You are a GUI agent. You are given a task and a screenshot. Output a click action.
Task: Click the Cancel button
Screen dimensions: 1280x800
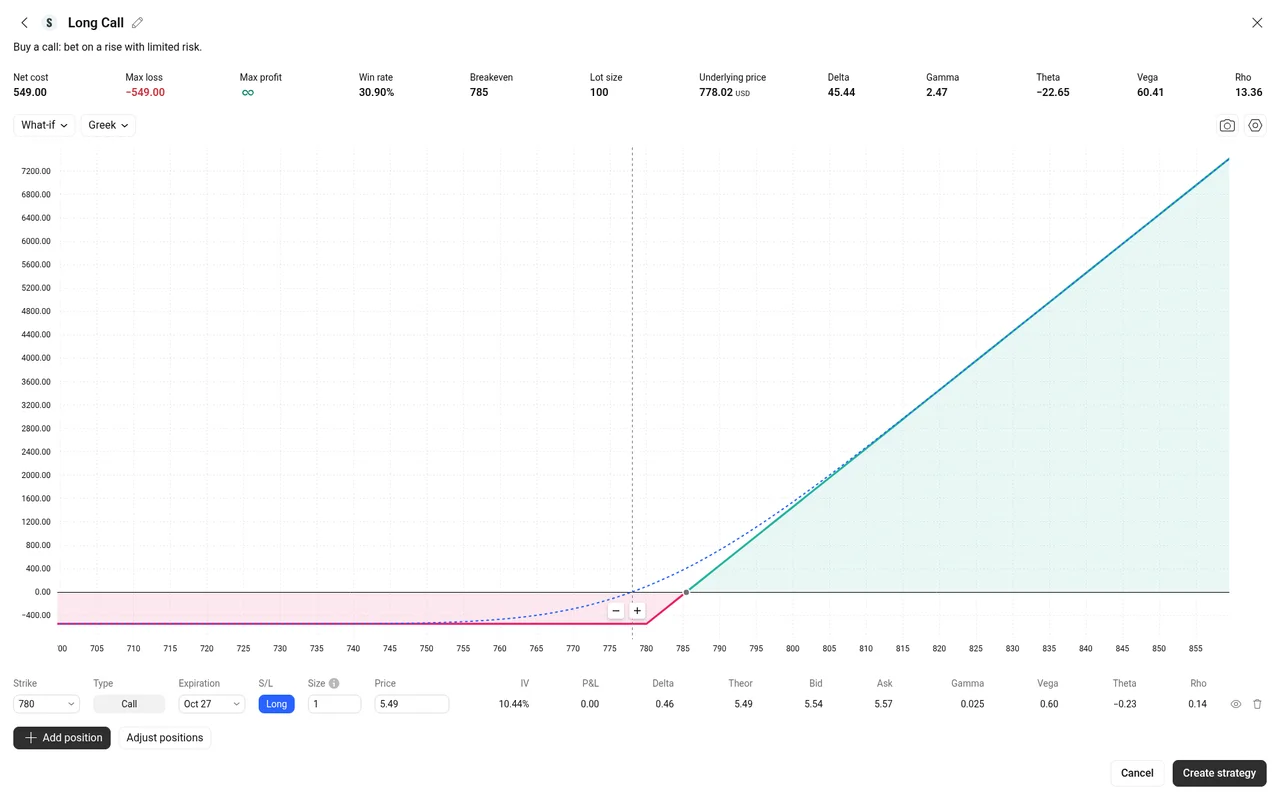pyautogui.click(x=1137, y=773)
